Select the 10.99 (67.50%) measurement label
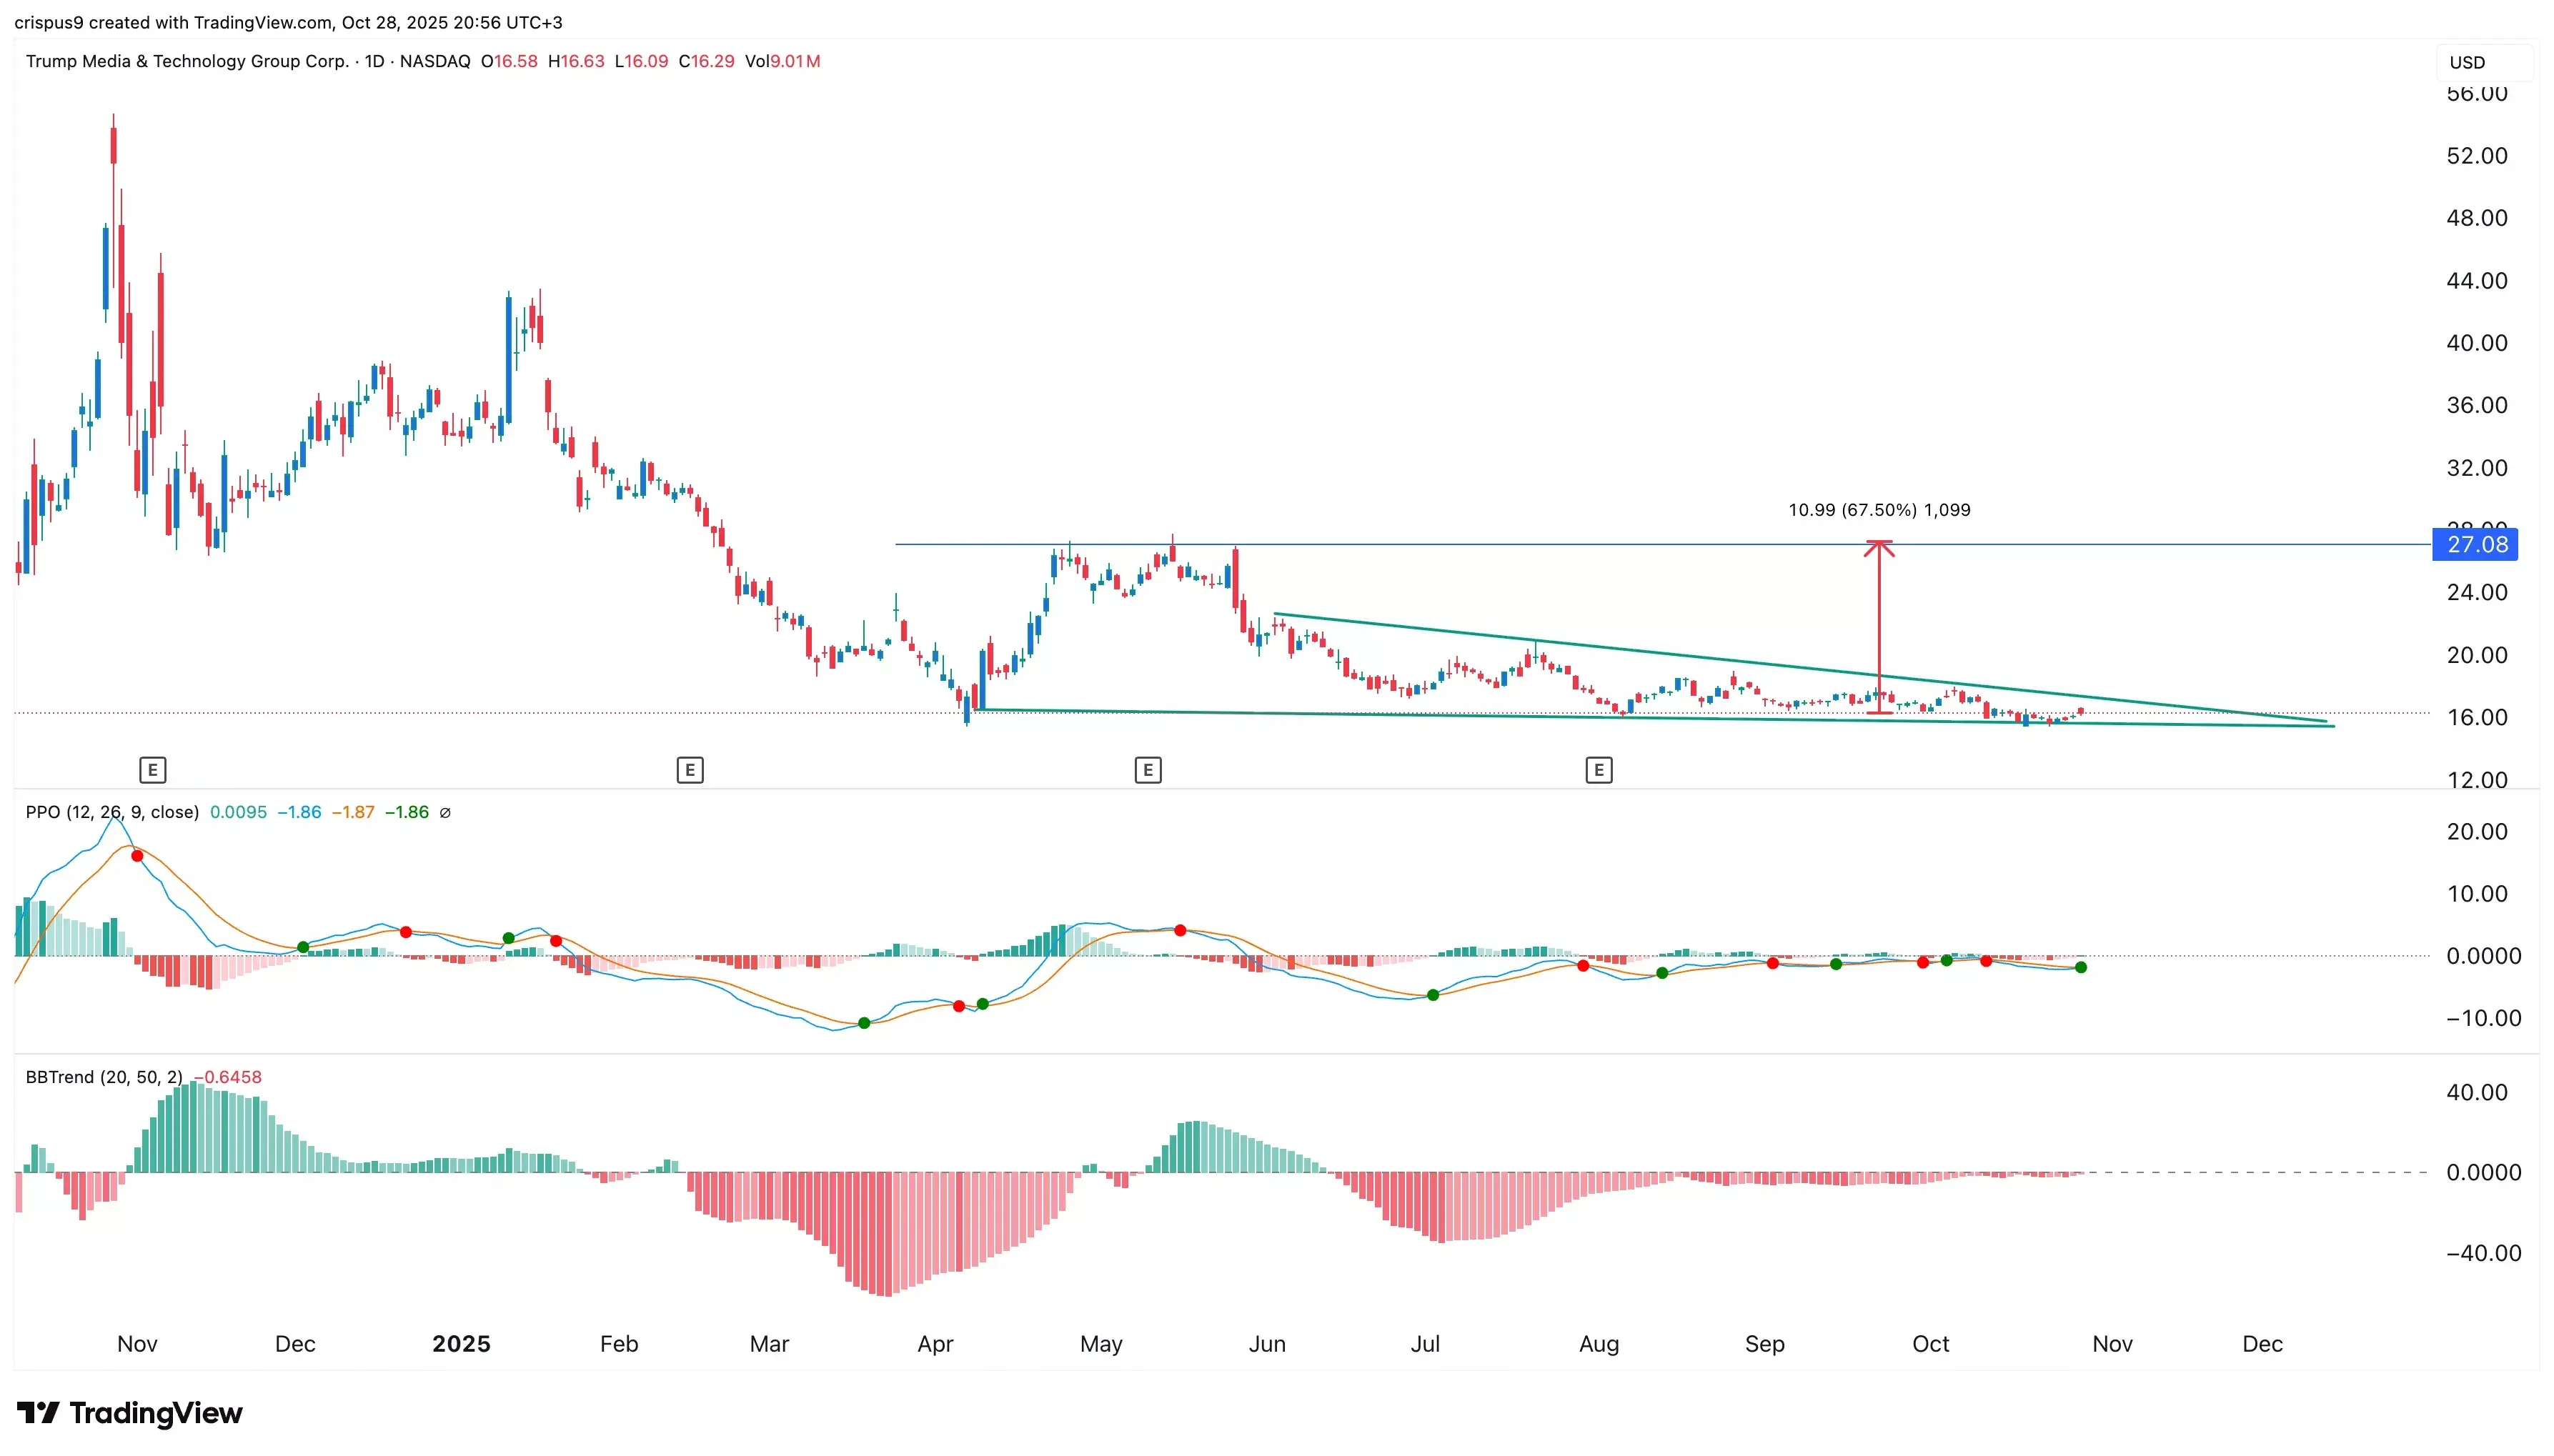The image size is (2554, 1456). click(x=1879, y=510)
